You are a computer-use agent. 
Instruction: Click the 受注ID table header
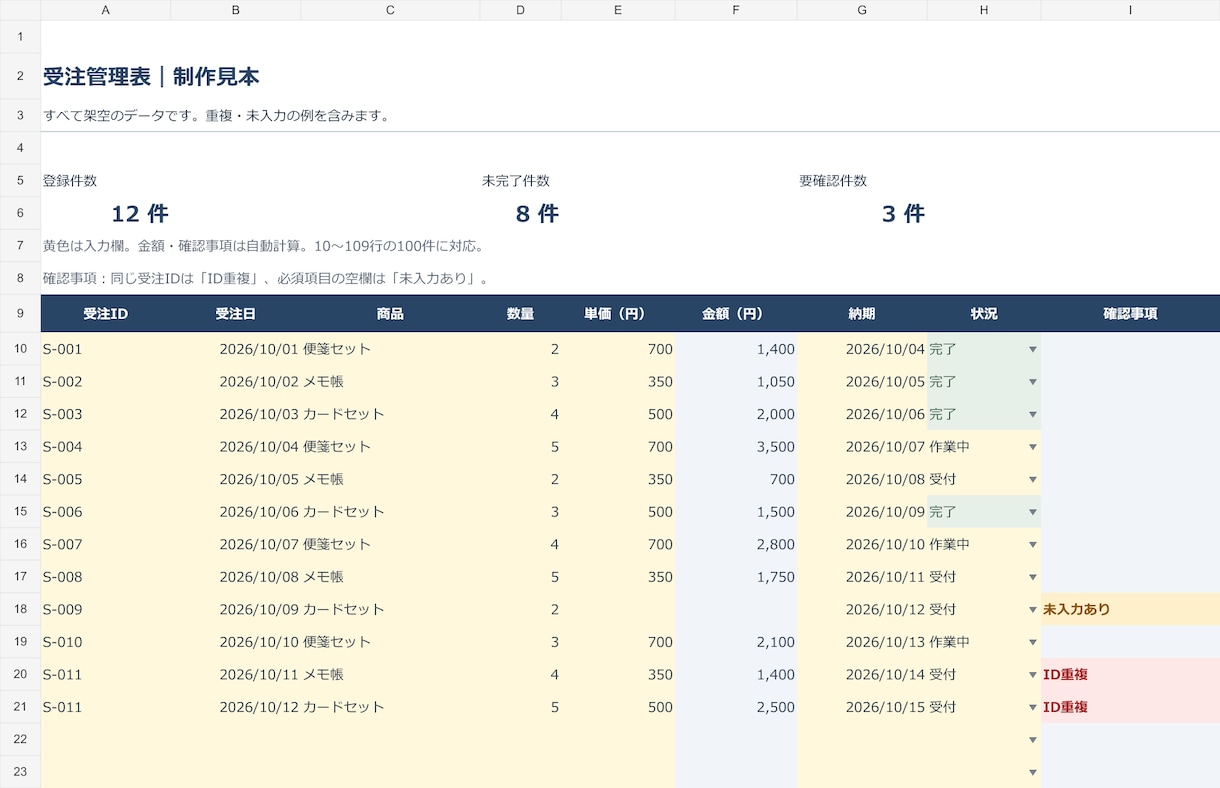(x=106, y=314)
